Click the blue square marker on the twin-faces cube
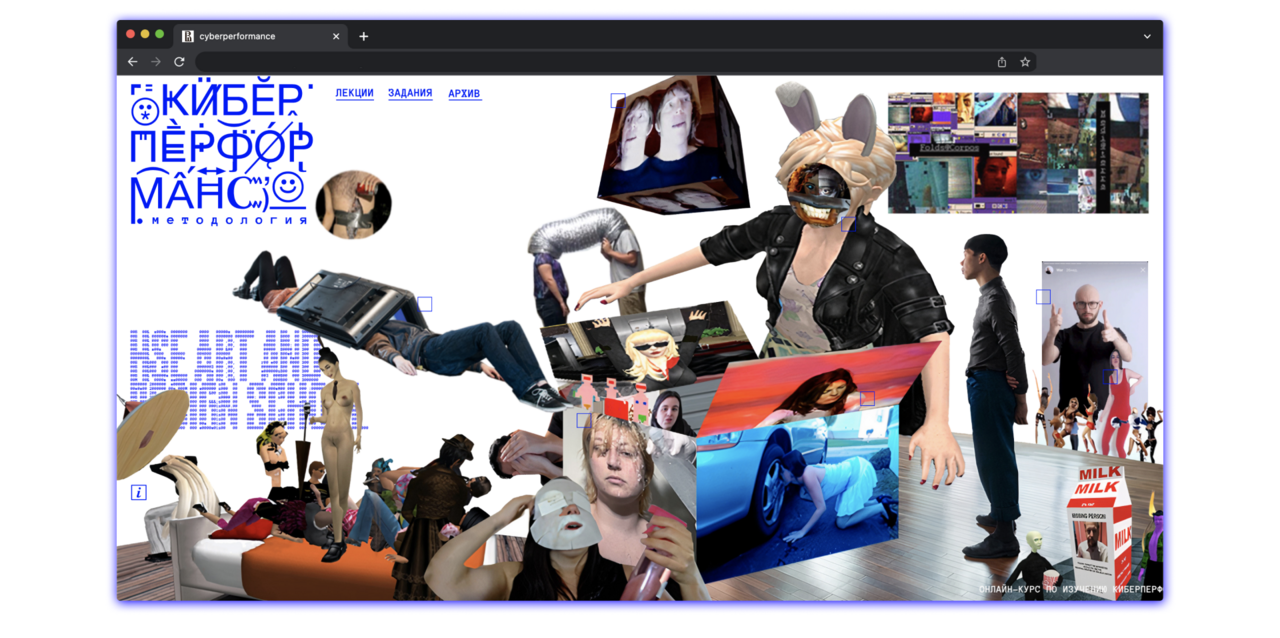This screenshot has height=638, width=1280. point(618,101)
